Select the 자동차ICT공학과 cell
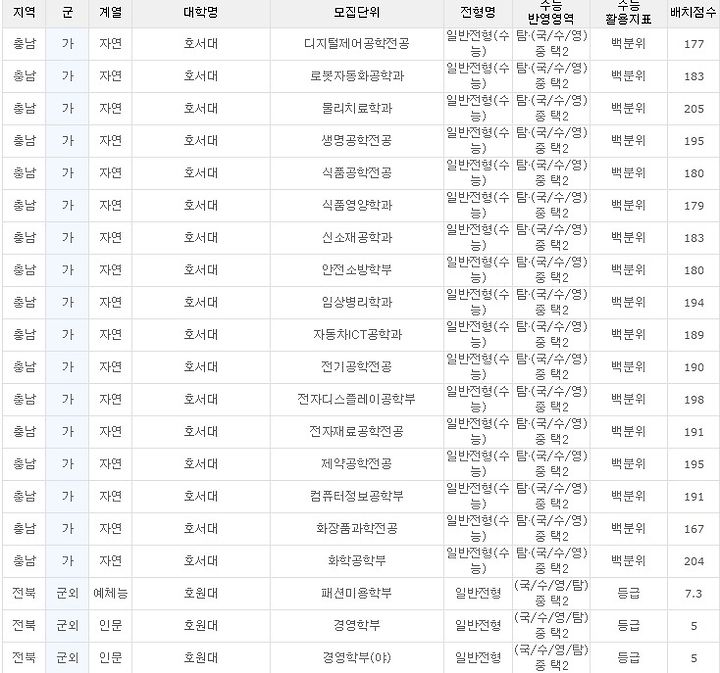The width and height of the screenshot is (720, 673). (x=357, y=335)
